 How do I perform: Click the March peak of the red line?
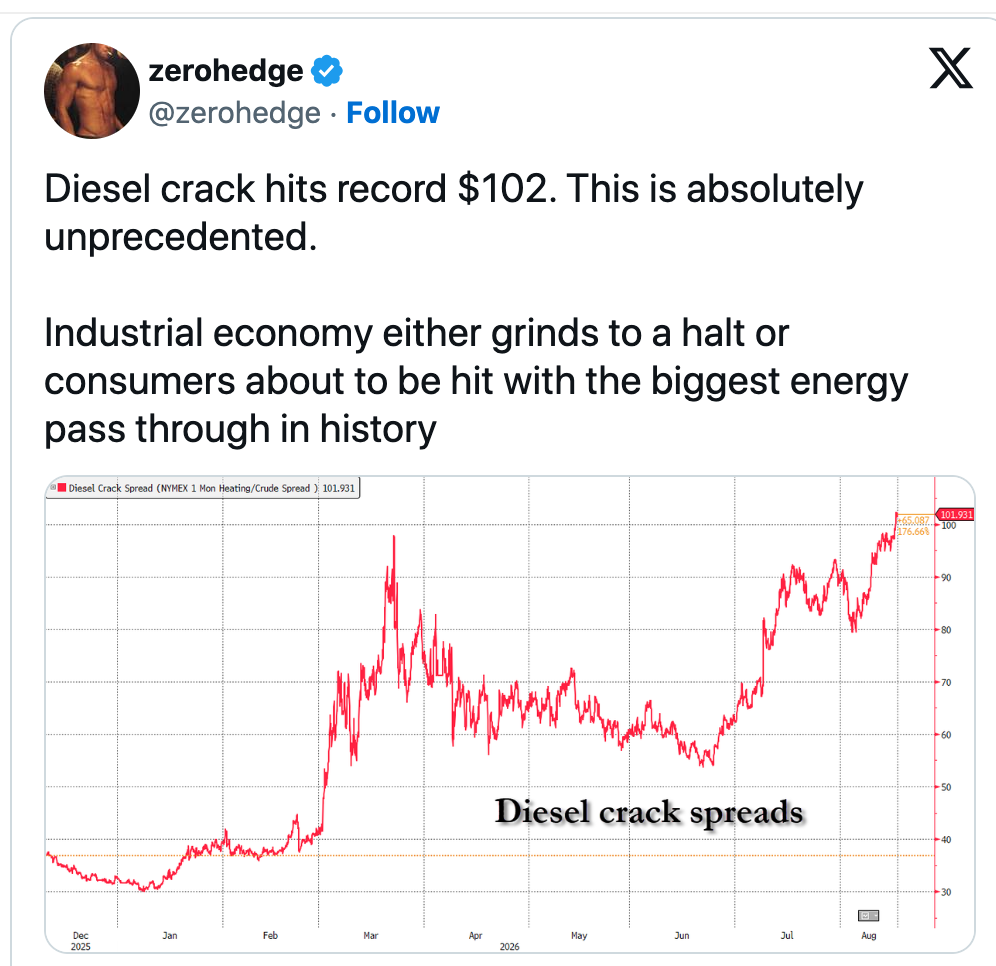click(394, 537)
